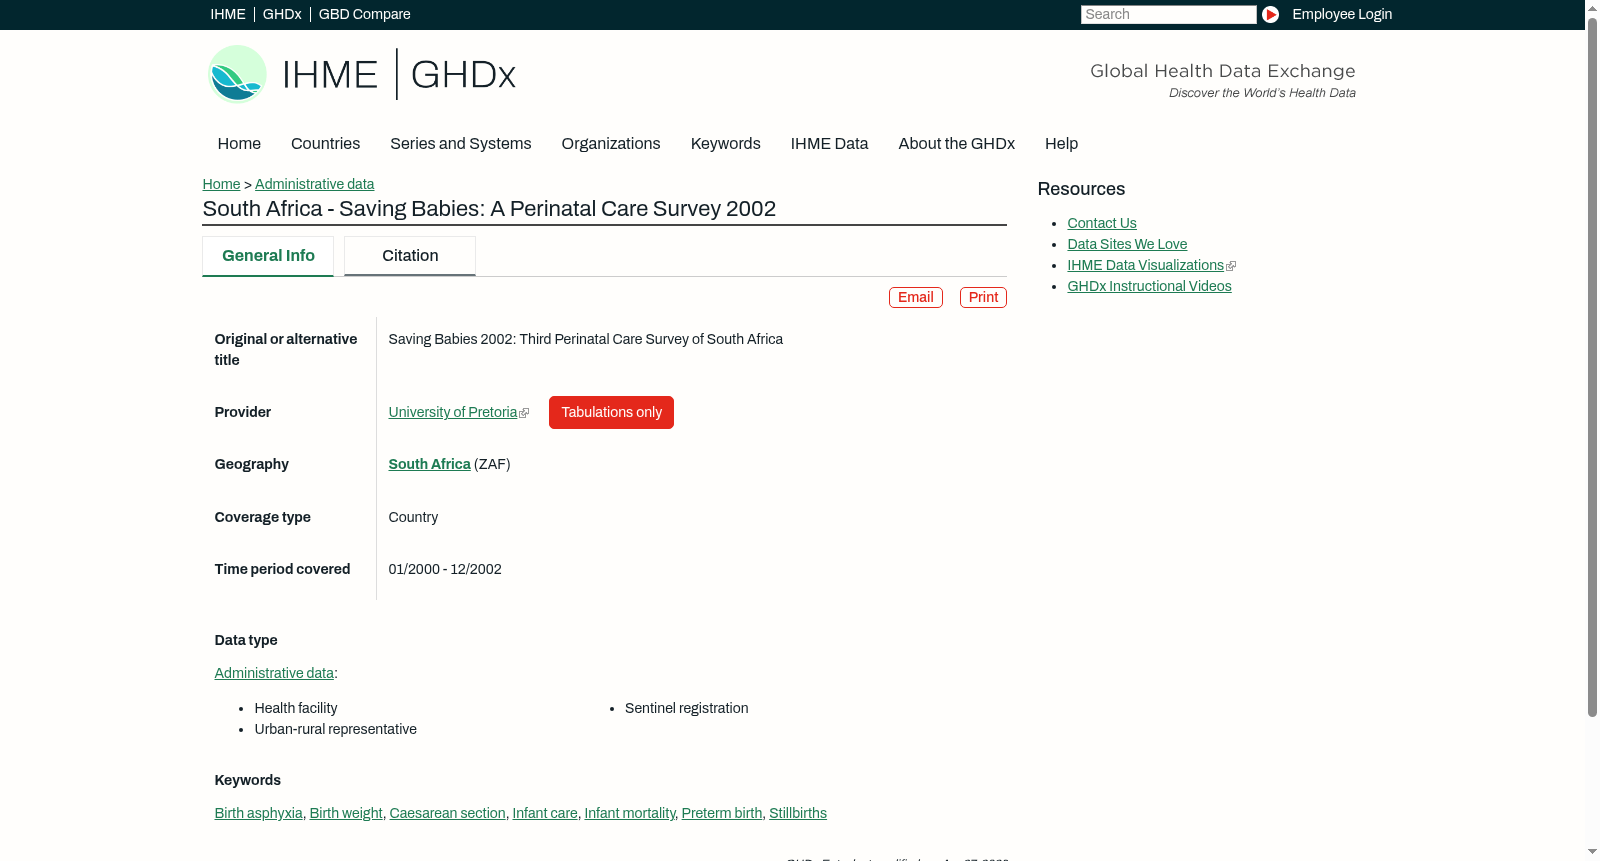Open the Countries menu
Screen dimensions: 1600x861
[325, 144]
